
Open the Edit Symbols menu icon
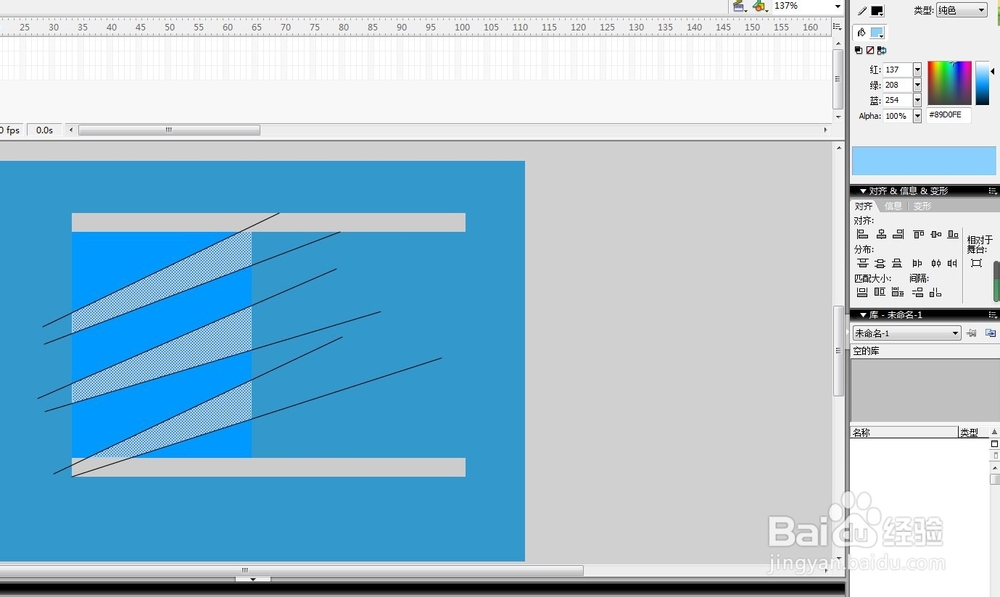(759, 6)
